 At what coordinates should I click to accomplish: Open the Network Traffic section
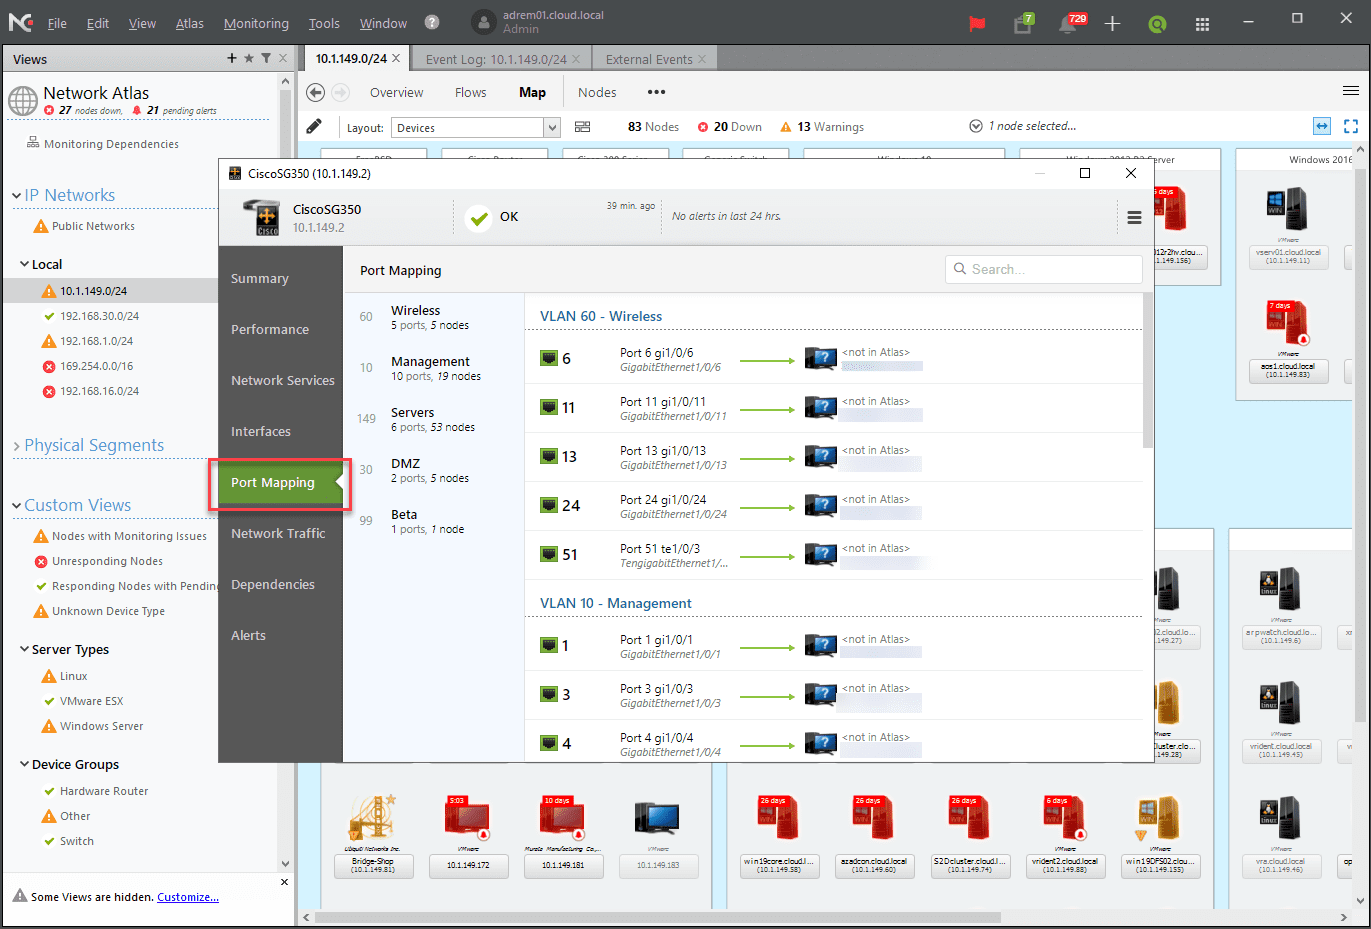click(x=278, y=533)
